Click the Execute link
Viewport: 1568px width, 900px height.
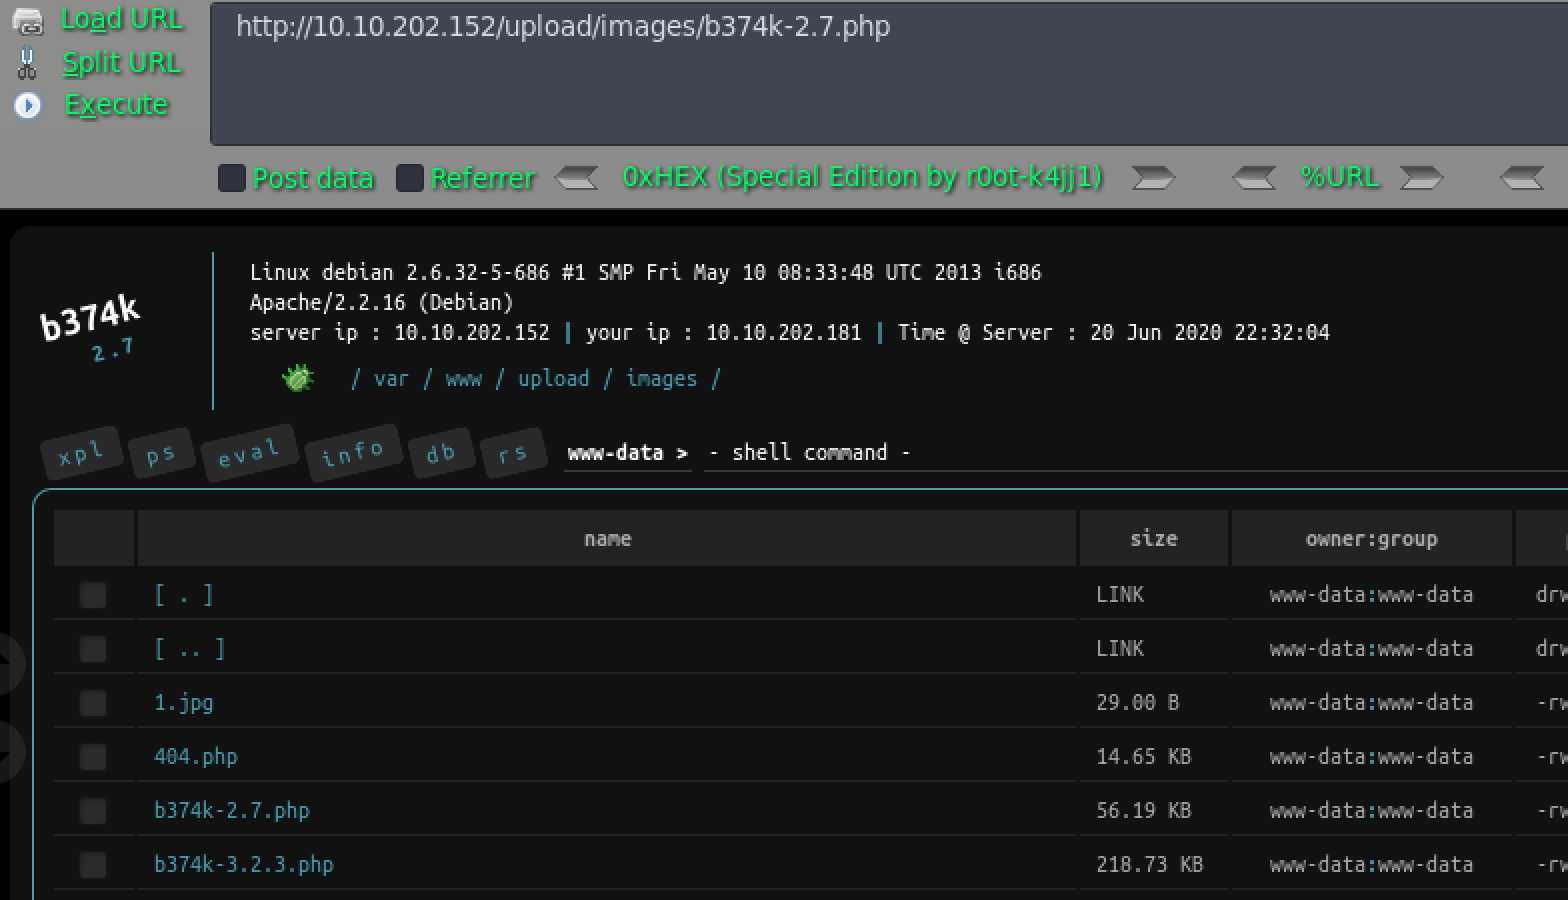(116, 105)
